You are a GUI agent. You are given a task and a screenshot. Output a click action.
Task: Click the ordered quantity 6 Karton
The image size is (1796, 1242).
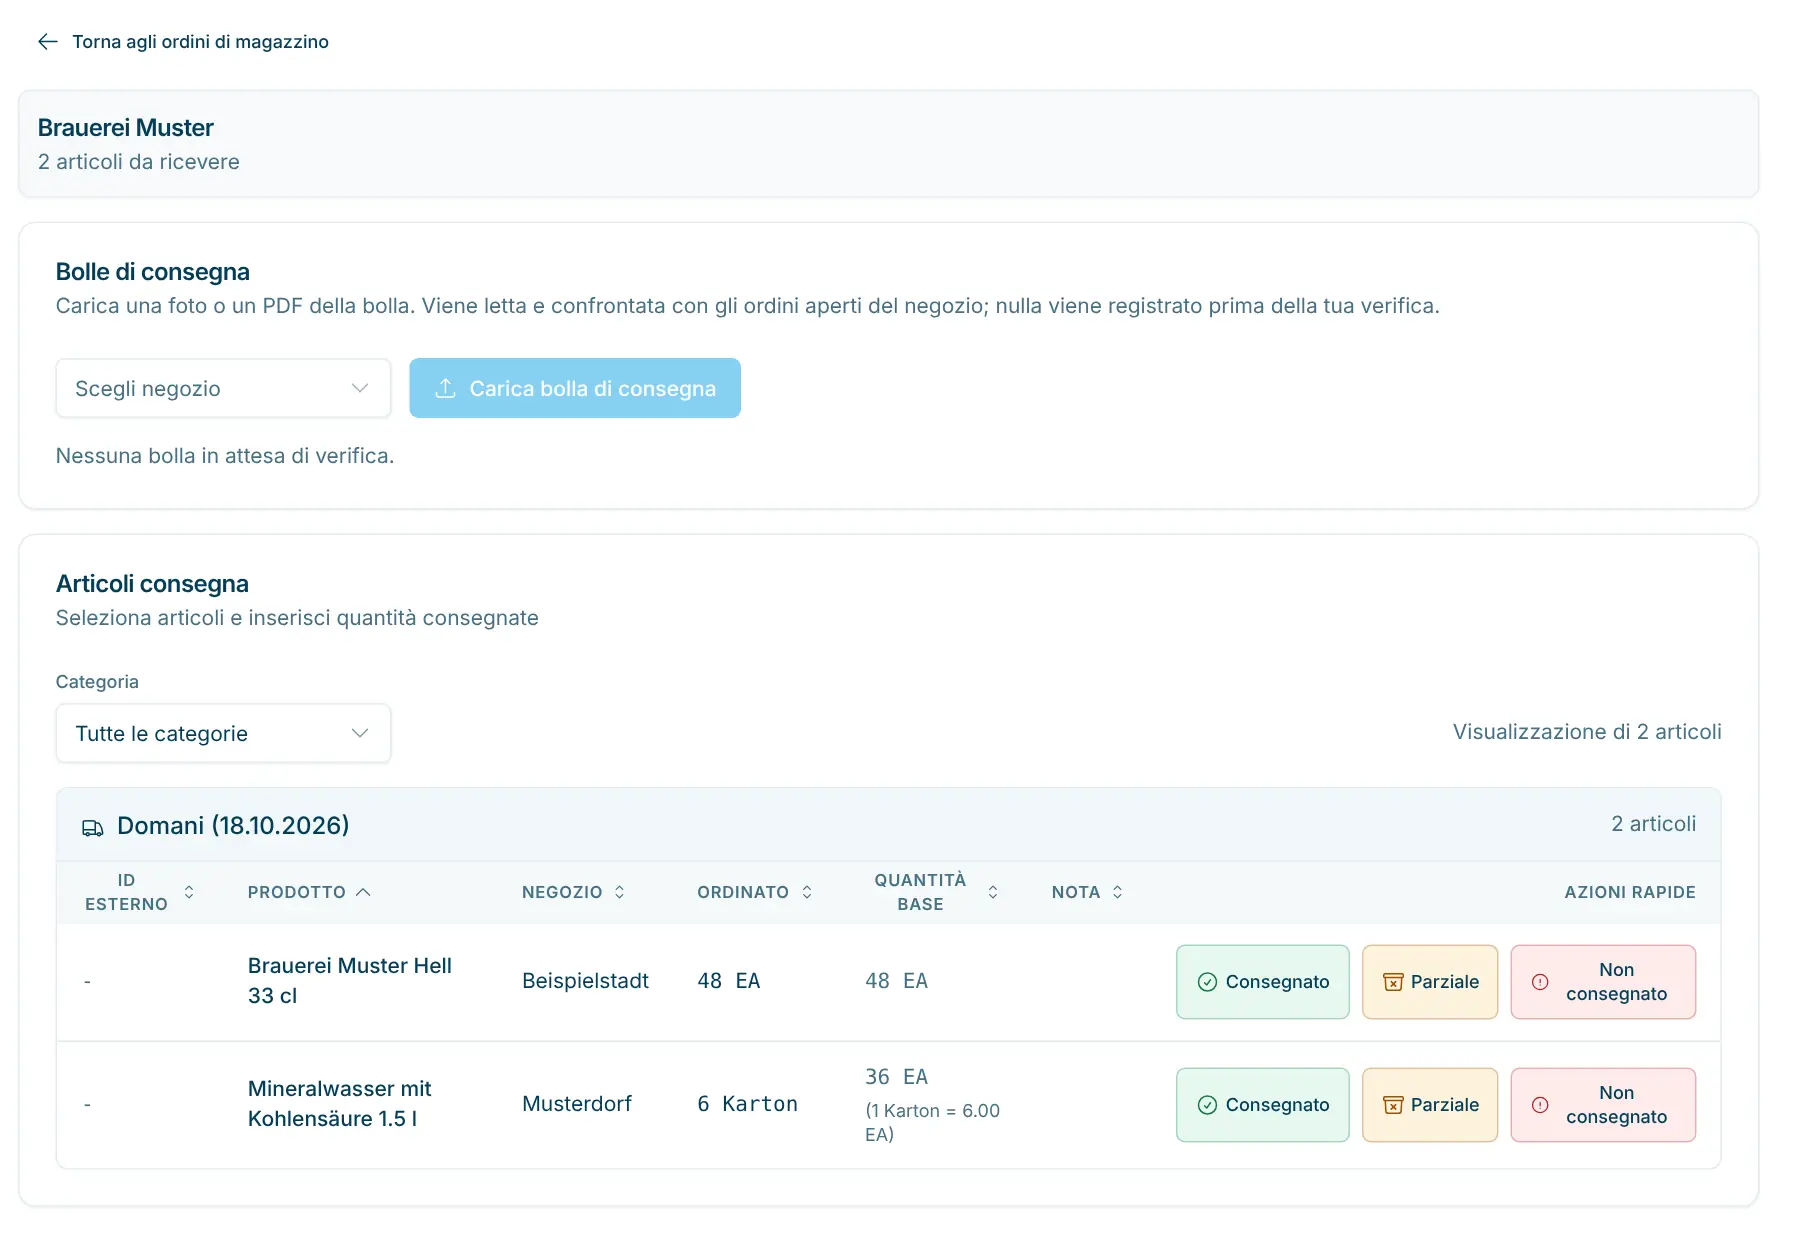(x=747, y=1104)
